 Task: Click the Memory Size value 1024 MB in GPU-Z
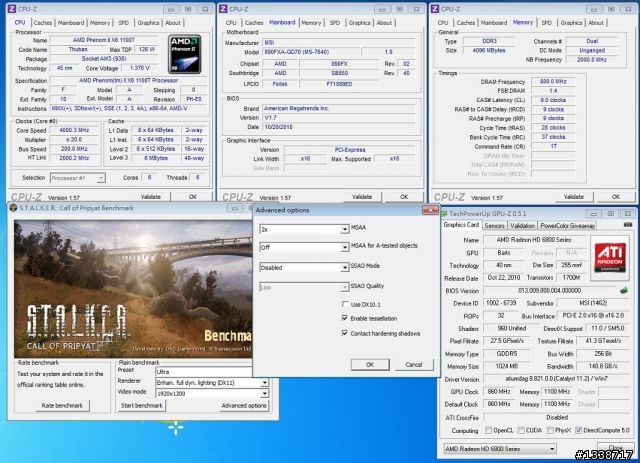pyautogui.click(x=507, y=366)
